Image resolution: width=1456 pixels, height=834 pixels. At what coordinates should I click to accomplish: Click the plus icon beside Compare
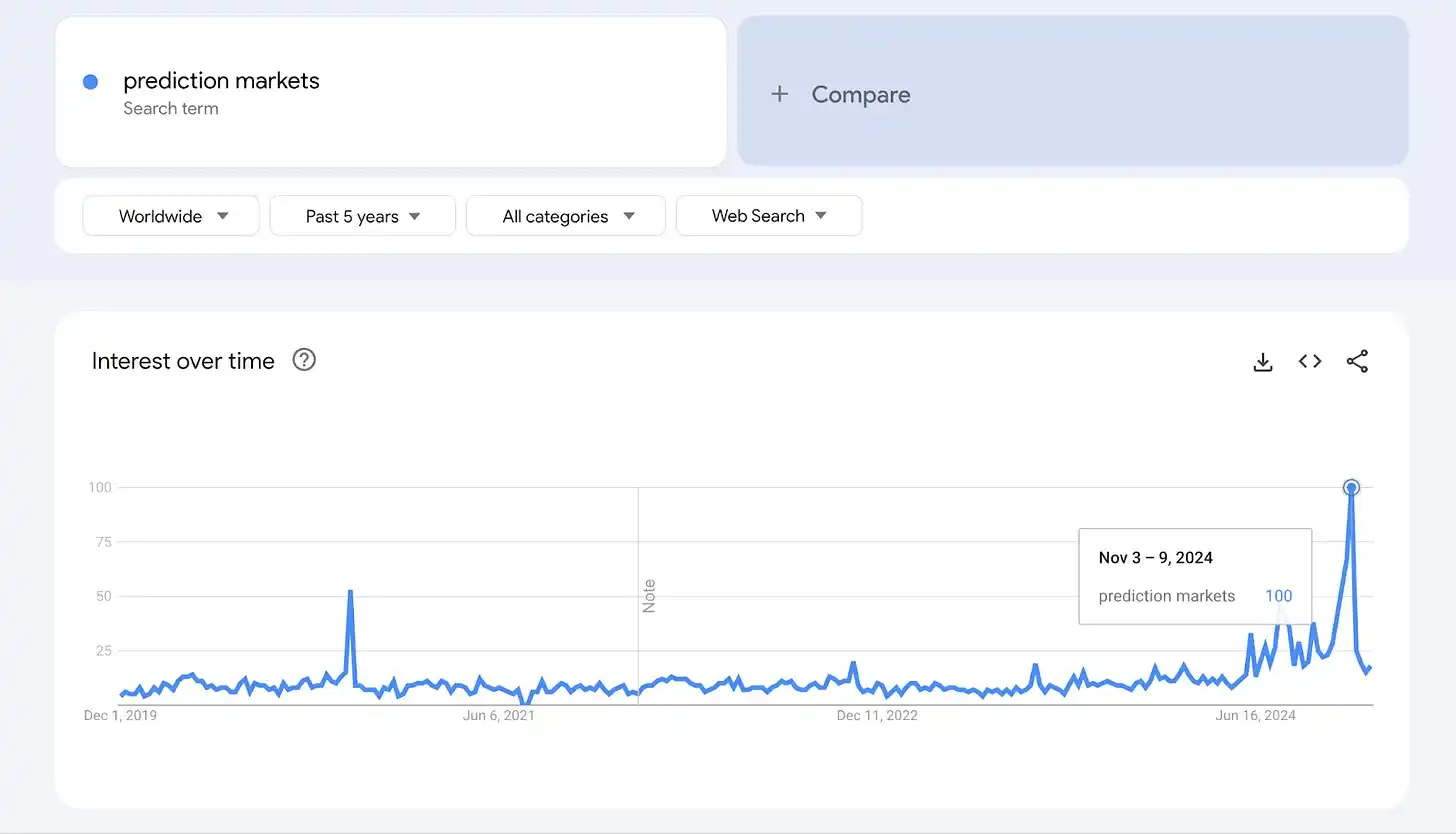coord(780,94)
